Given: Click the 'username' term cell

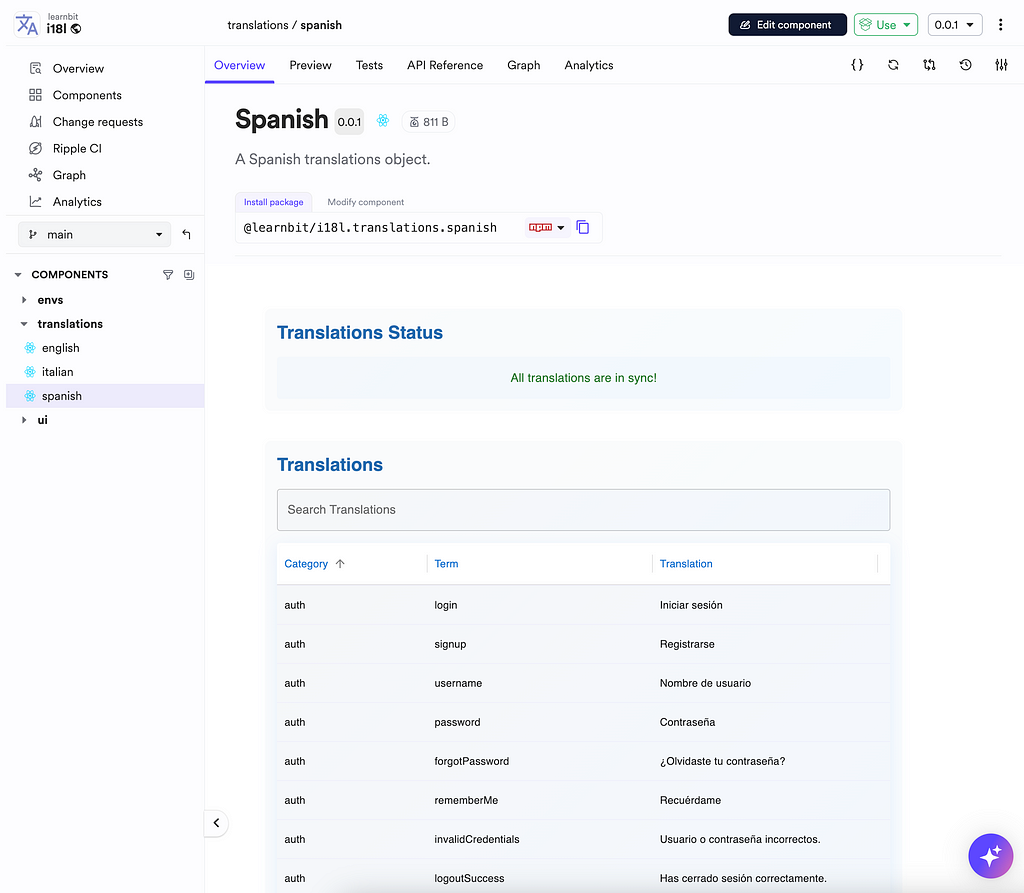Looking at the screenshot, I should pos(458,683).
